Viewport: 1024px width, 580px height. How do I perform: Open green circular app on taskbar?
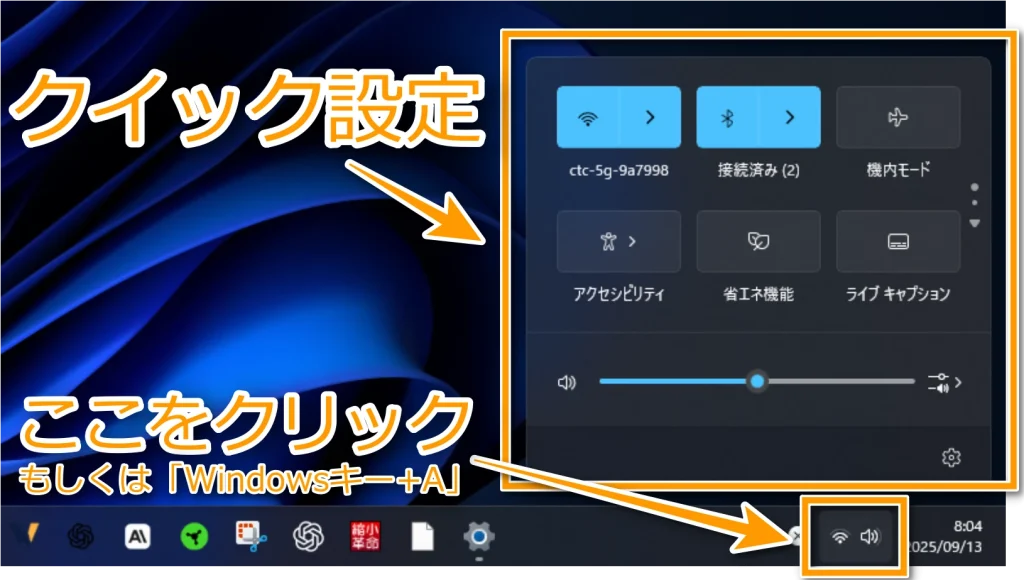[x=194, y=537]
